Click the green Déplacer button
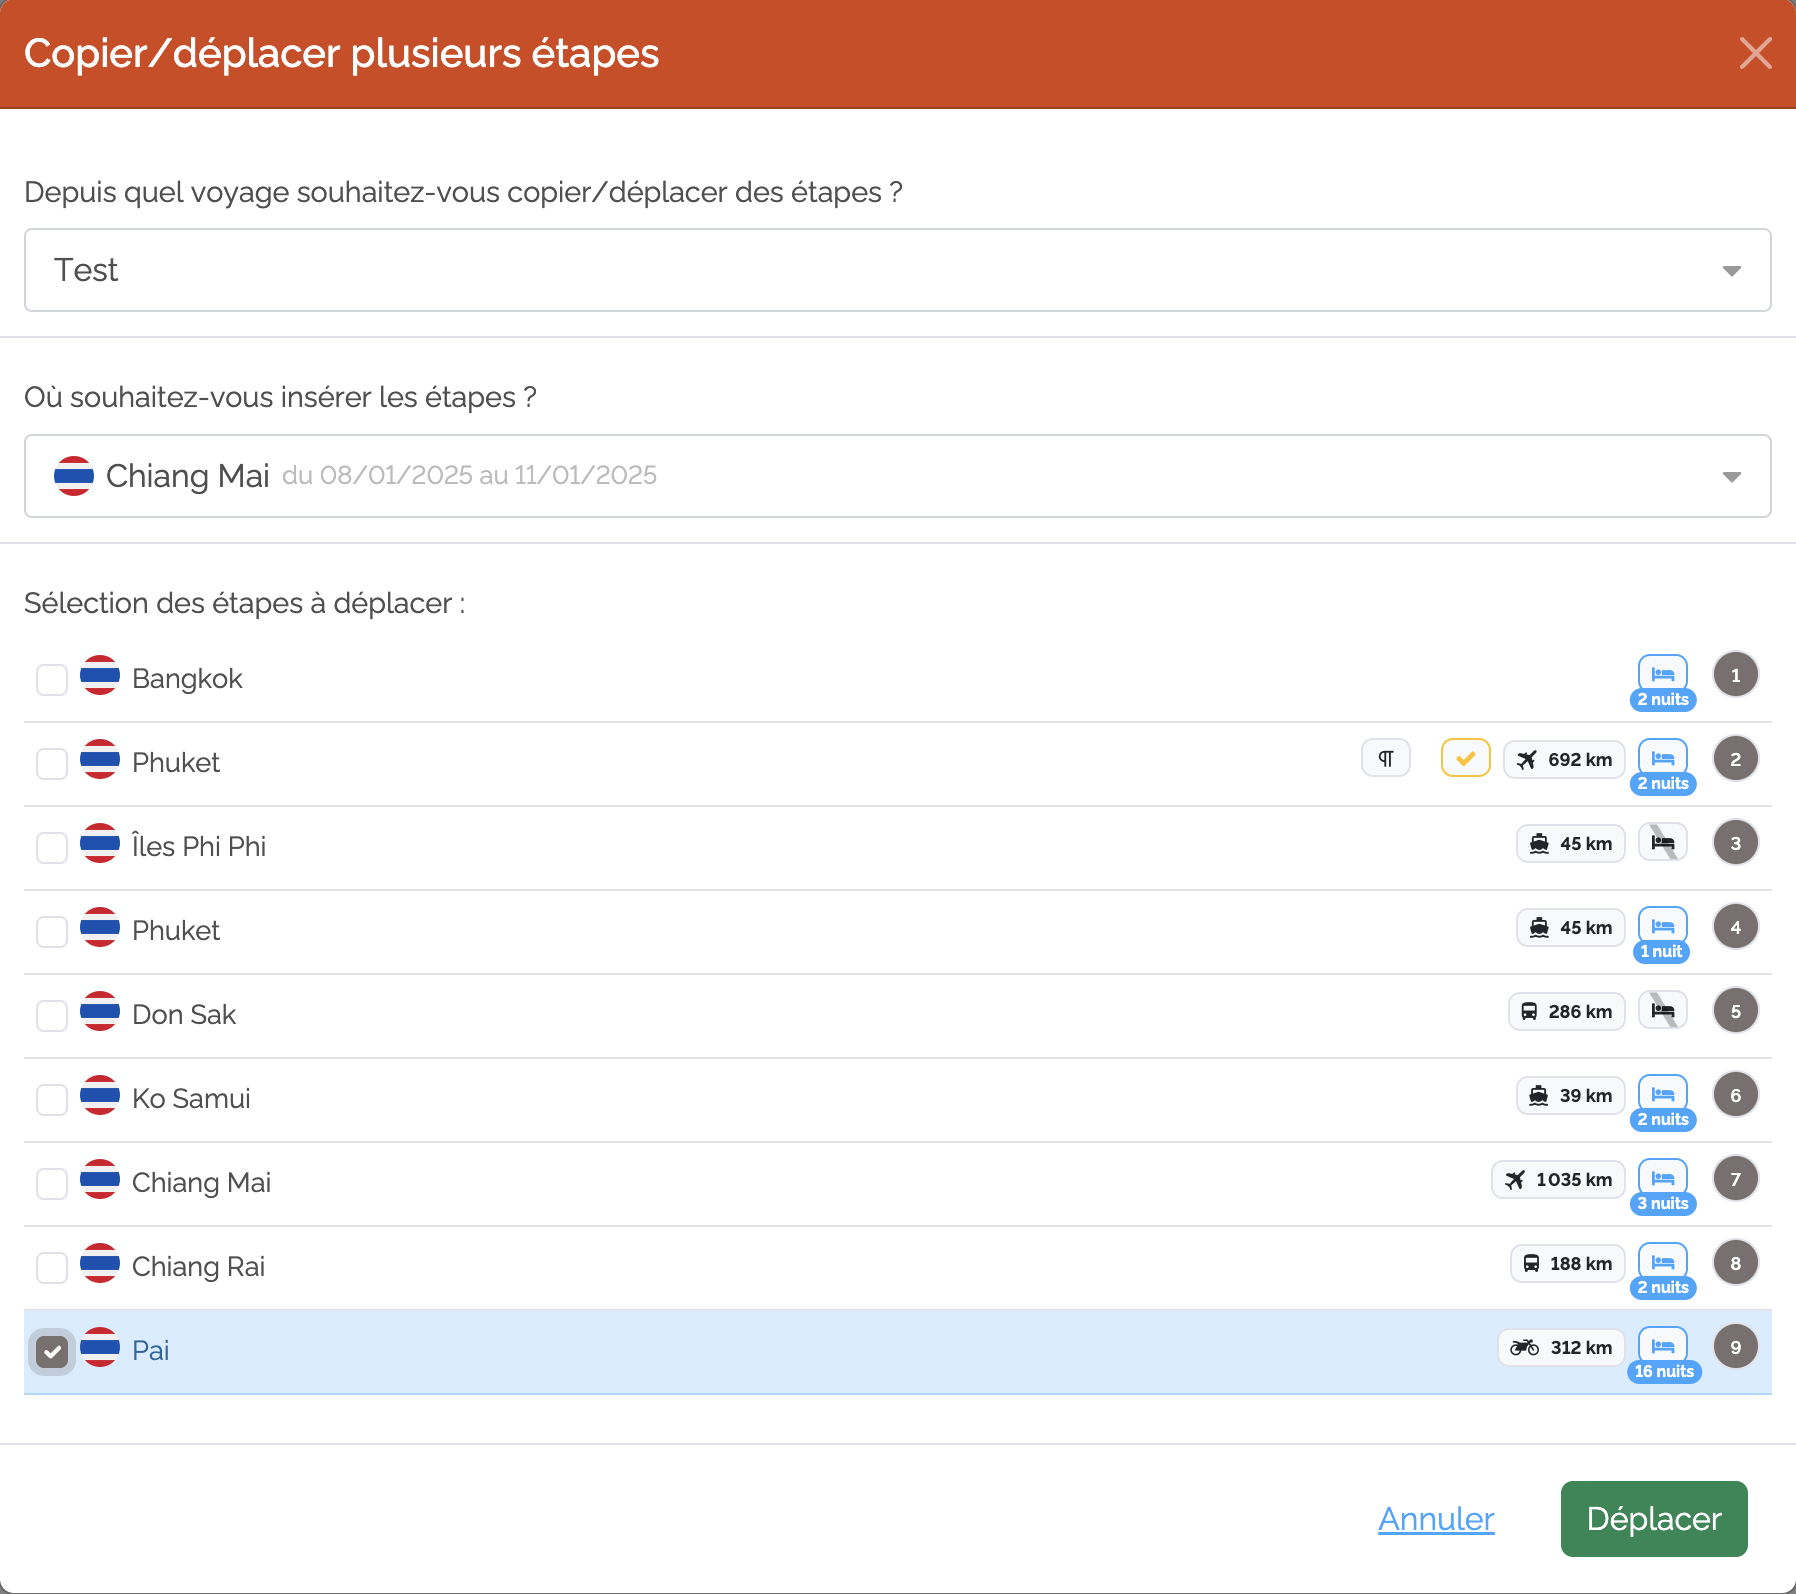 click(1654, 1519)
